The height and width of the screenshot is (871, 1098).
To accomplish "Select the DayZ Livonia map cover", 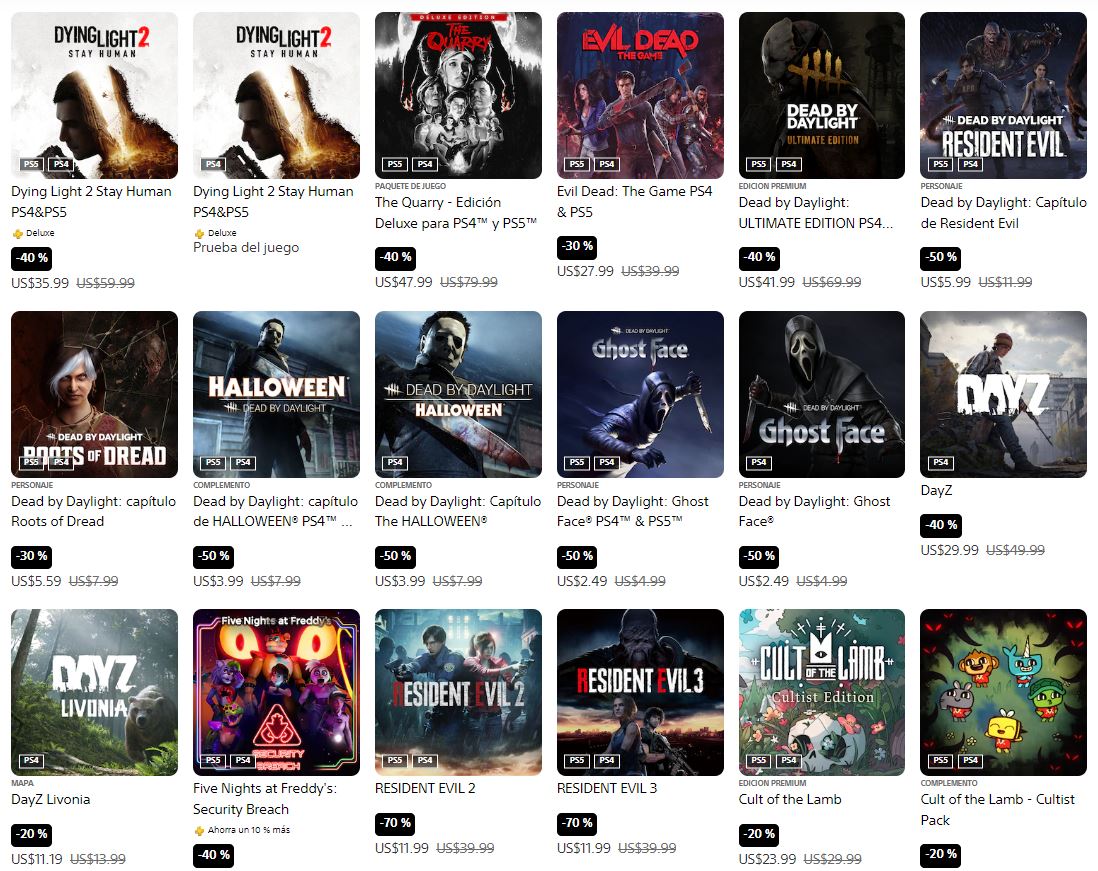I will [x=95, y=692].
